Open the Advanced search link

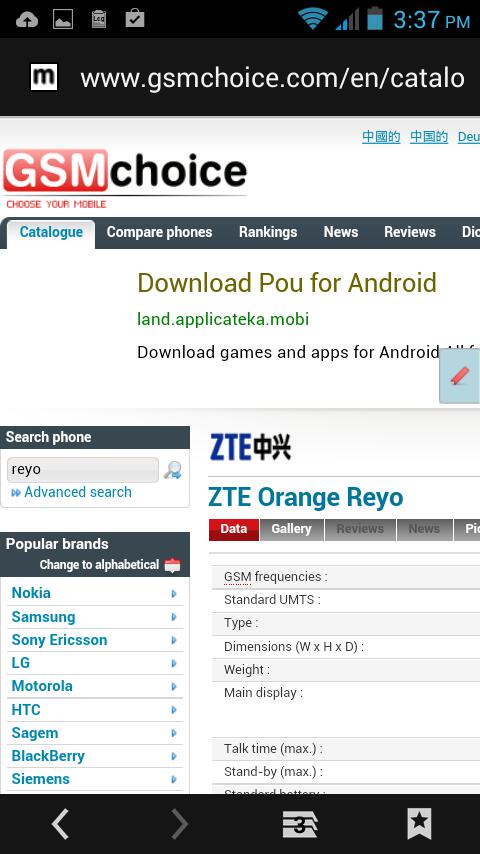(78, 492)
